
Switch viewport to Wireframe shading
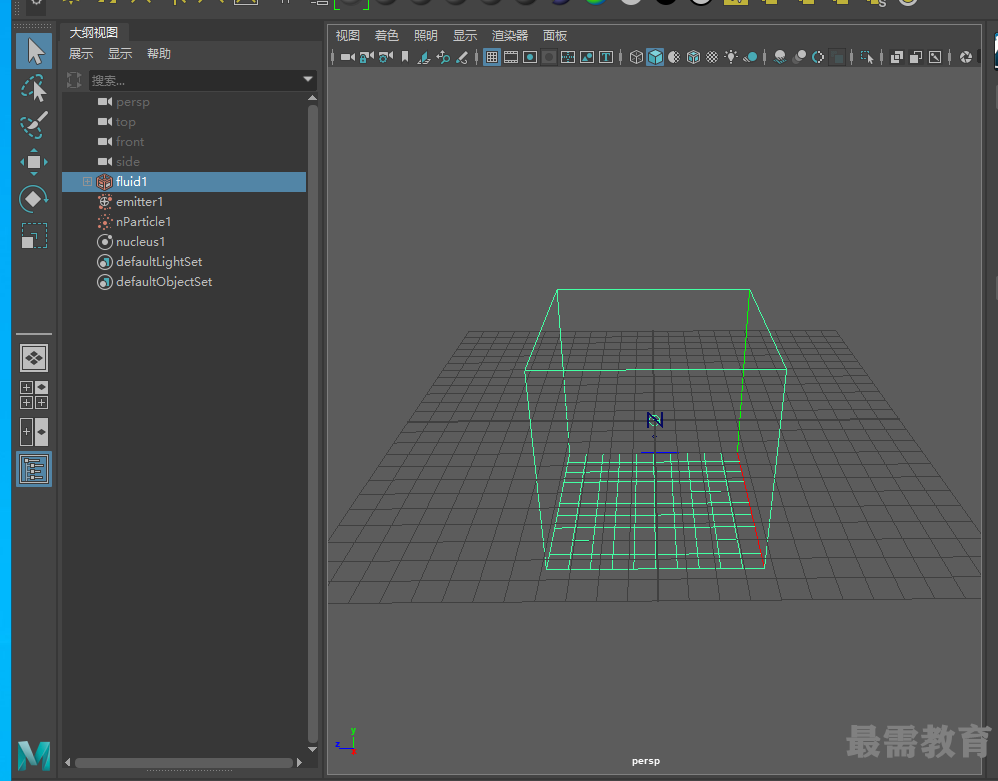click(636, 57)
